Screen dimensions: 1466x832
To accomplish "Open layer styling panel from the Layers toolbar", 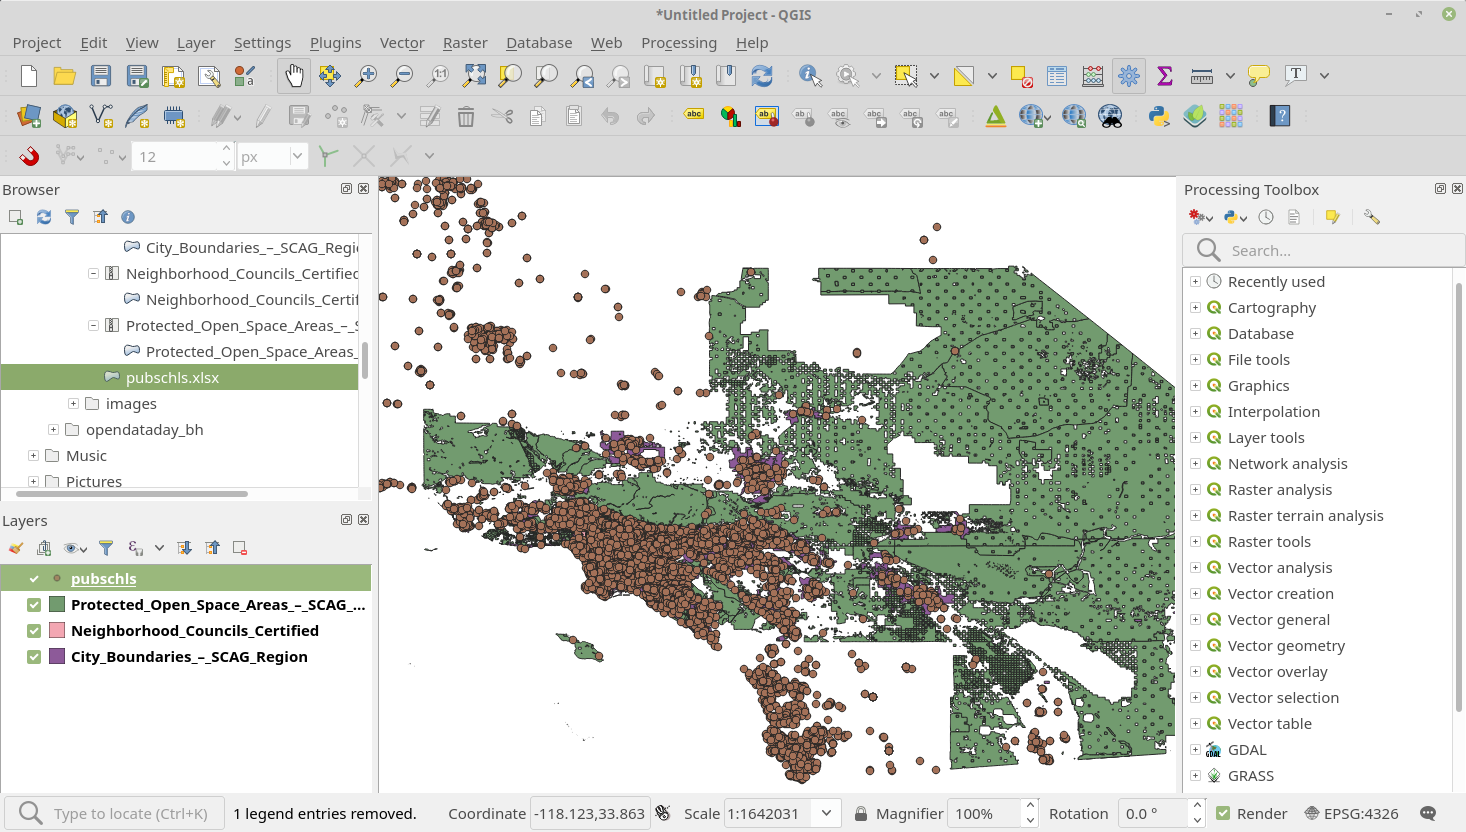I will (x=16, y=548).
